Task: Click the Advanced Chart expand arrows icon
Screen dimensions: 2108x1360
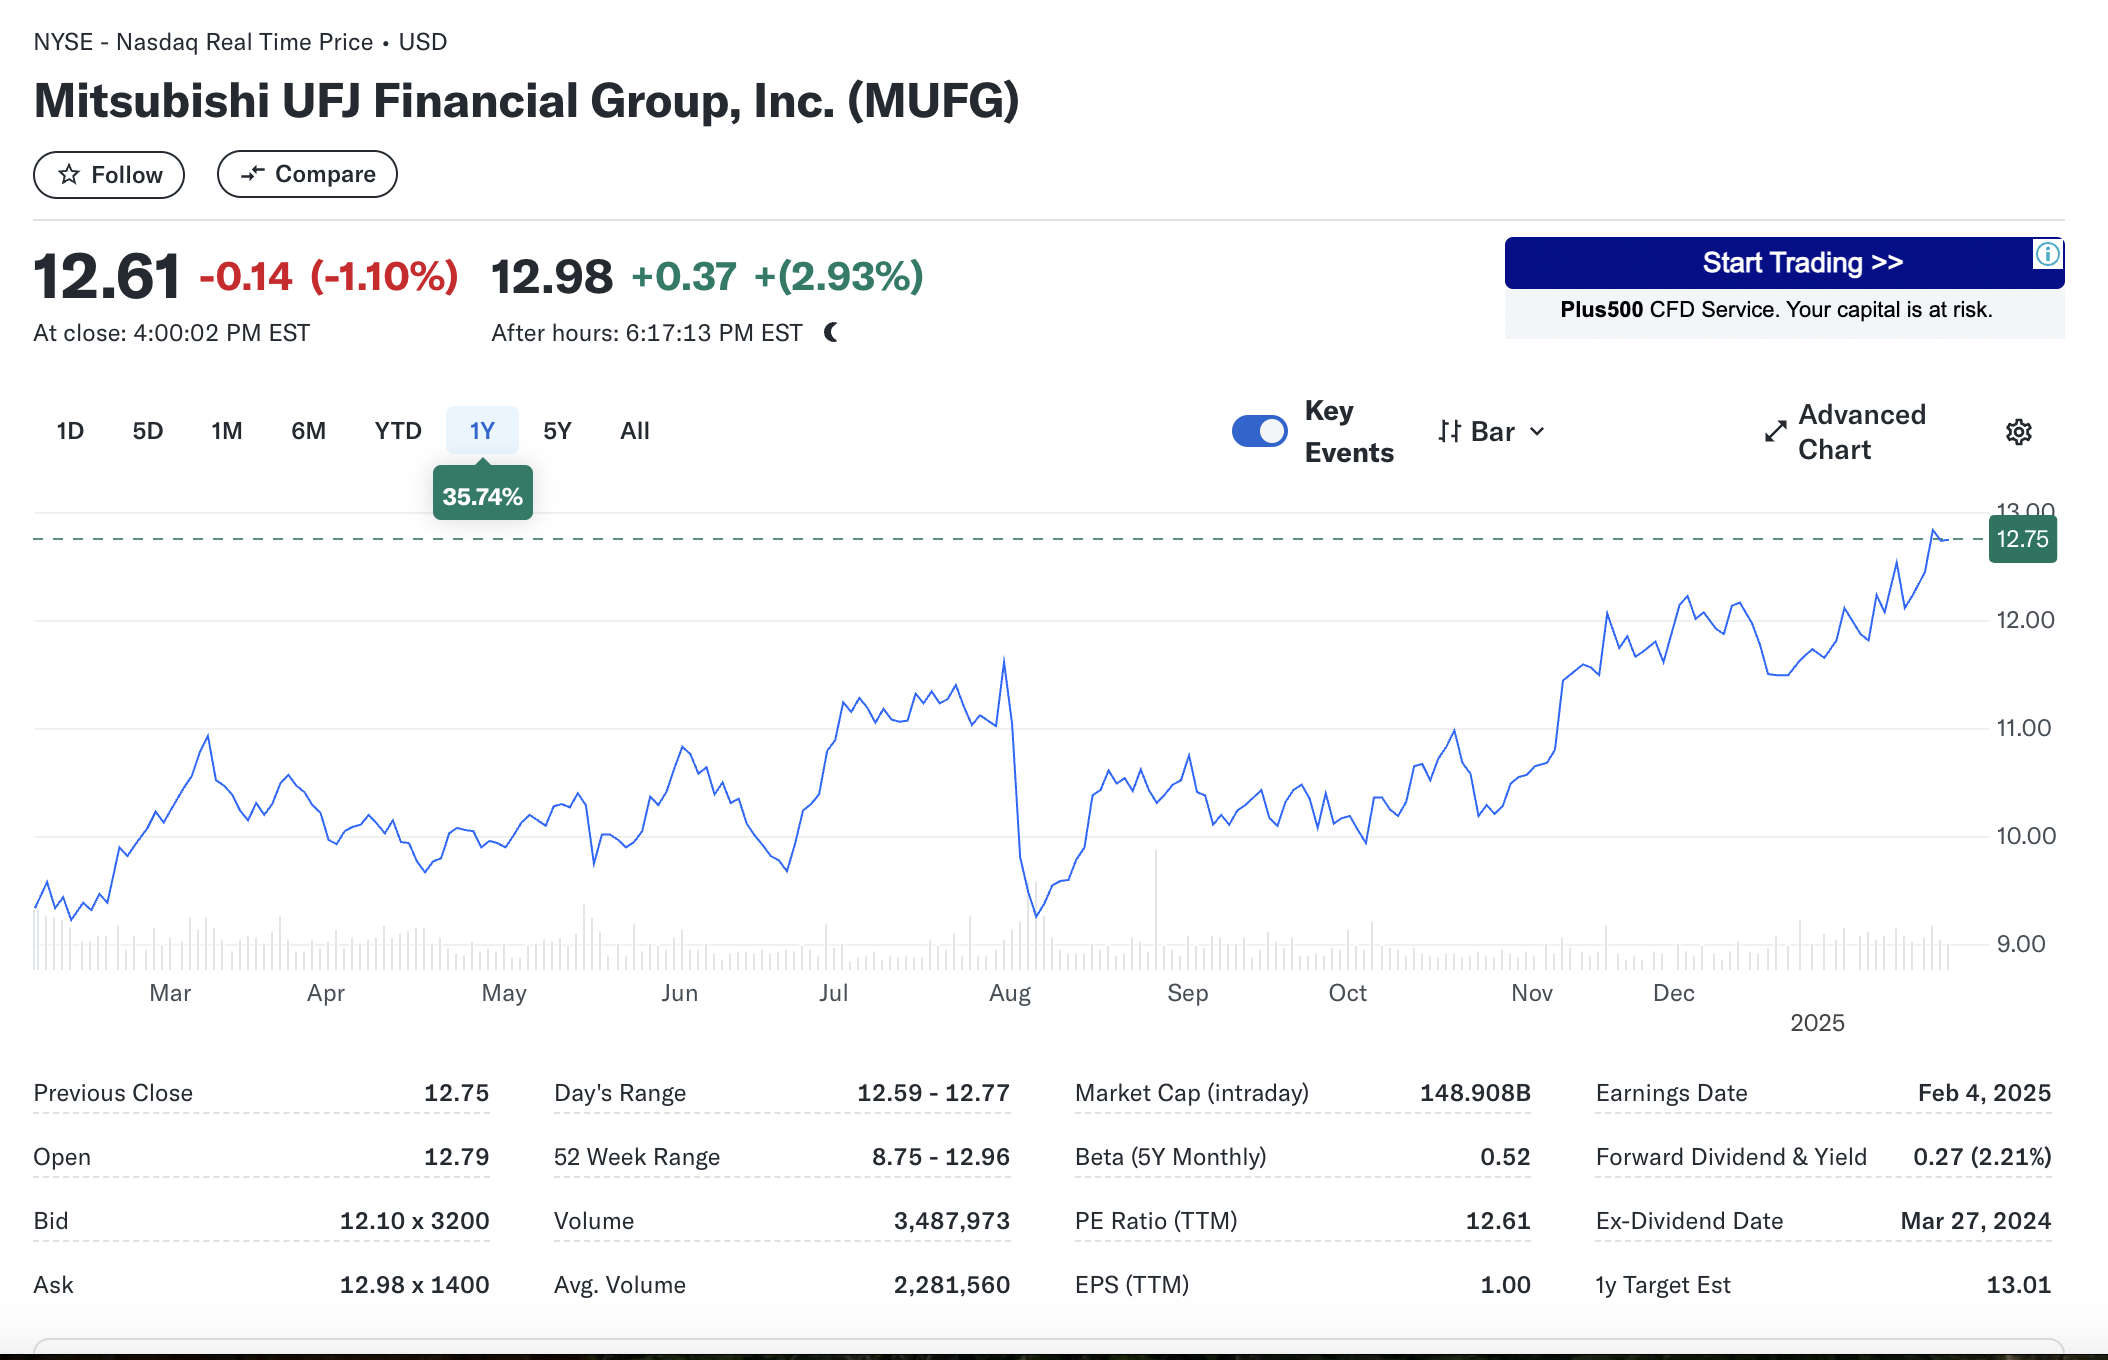Action: click(x=1775, y=432)
